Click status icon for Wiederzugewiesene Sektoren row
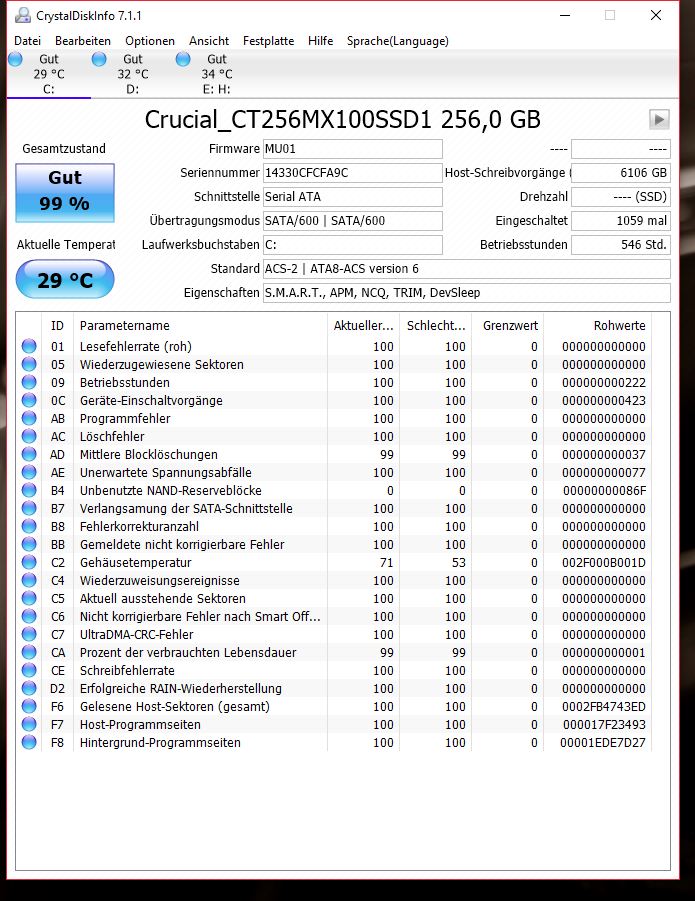 29,364
